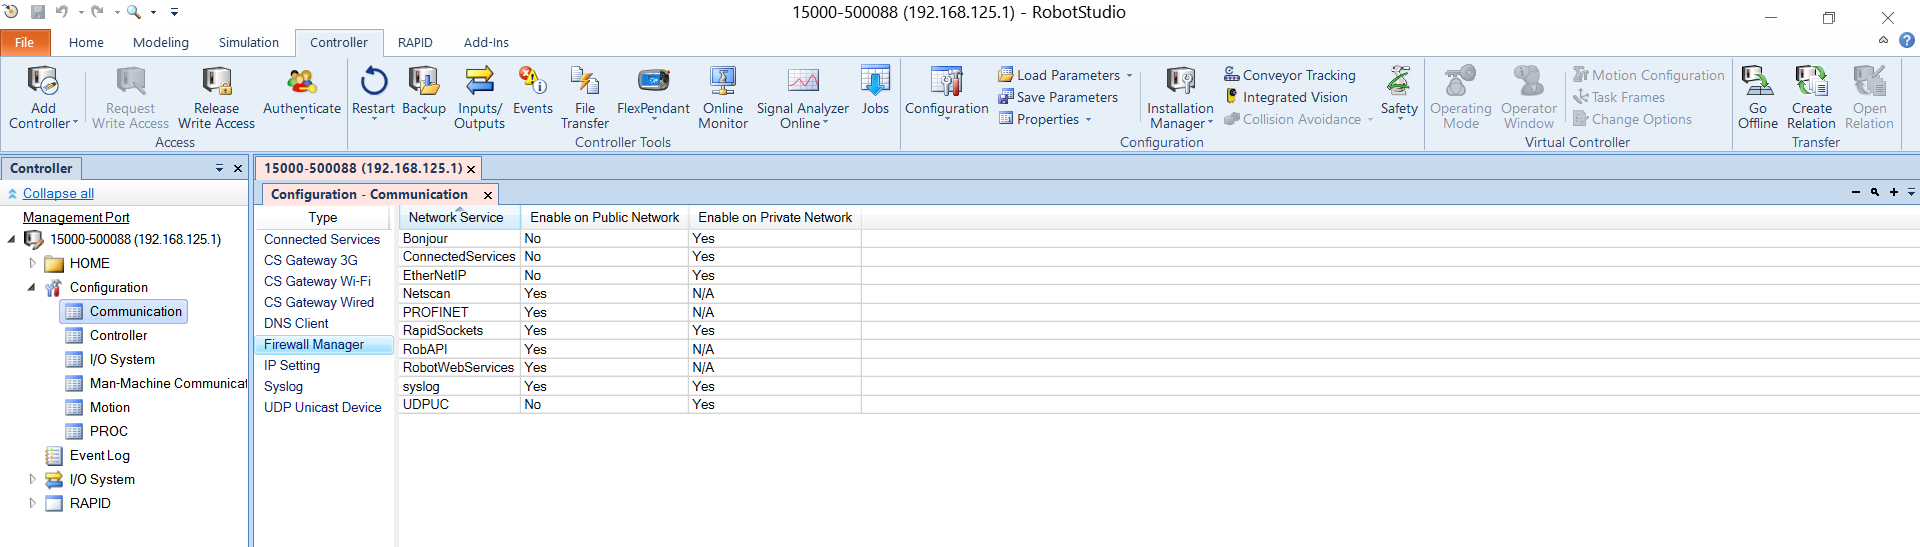1920x547 pixels.
Task: Minimize the ribbon with the caret icon
Action: [x=1883, y=41]
